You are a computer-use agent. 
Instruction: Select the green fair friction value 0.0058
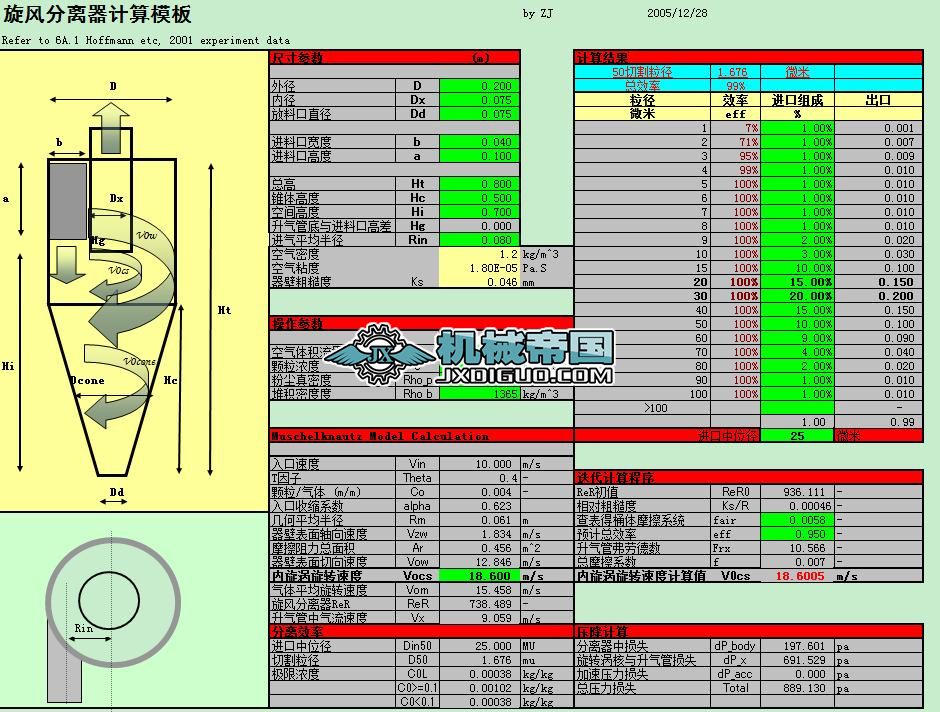(797, 520)
